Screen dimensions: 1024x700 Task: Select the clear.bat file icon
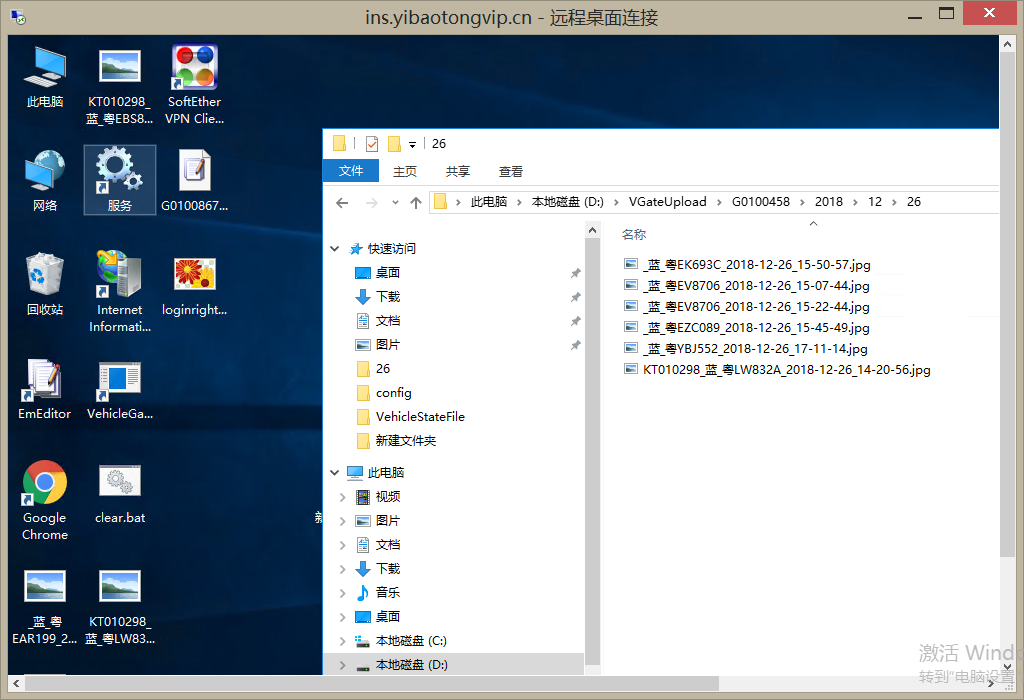coord(120,494)
